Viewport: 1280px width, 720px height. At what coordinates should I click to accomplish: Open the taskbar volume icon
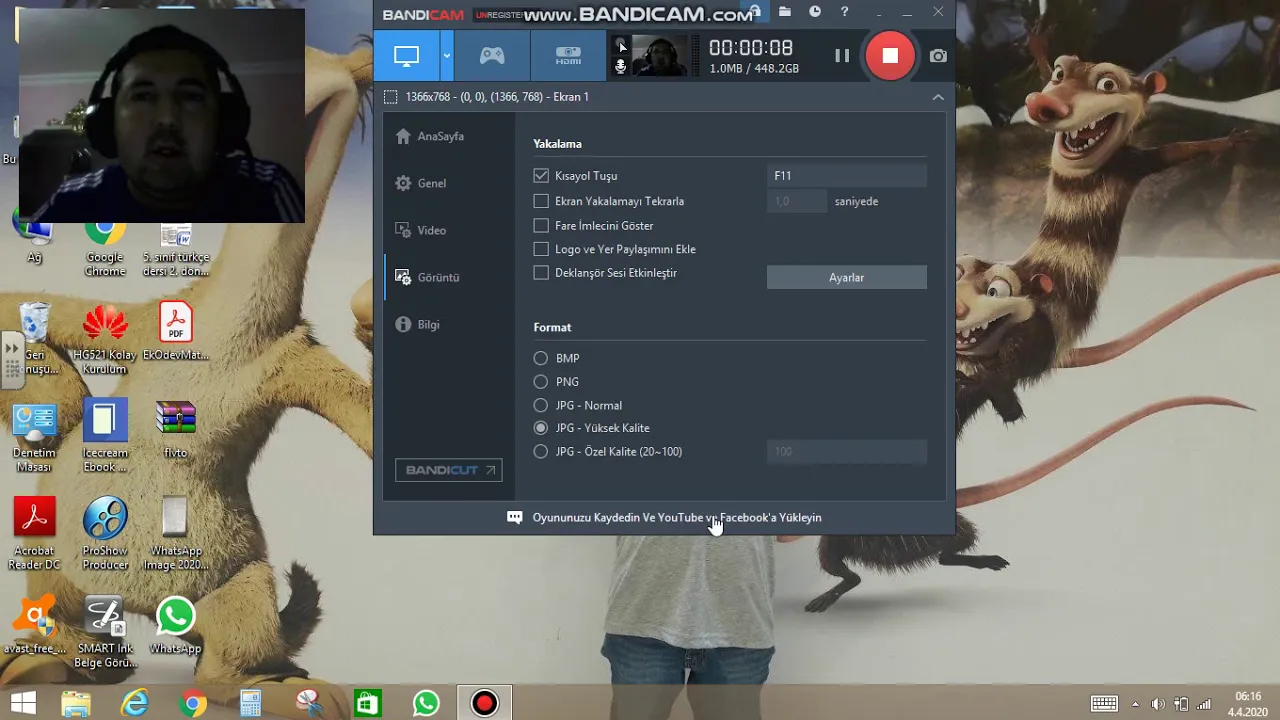(1158, 704)
